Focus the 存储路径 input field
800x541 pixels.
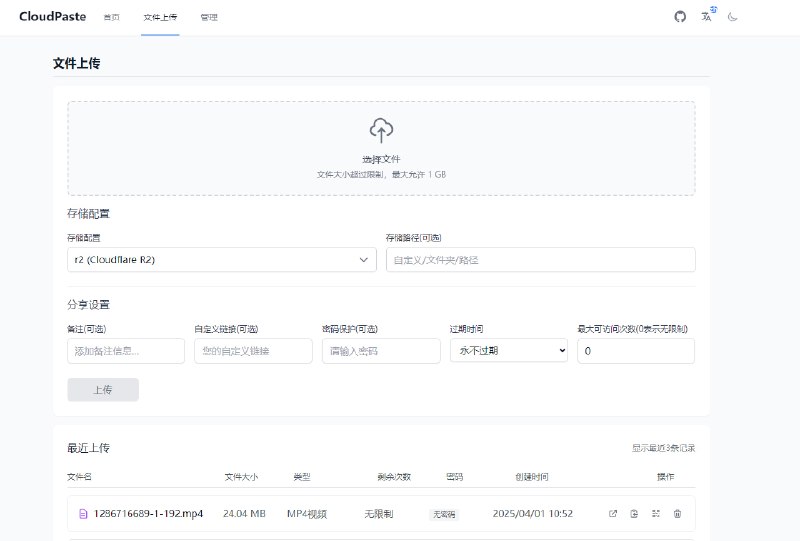point(541,260)
